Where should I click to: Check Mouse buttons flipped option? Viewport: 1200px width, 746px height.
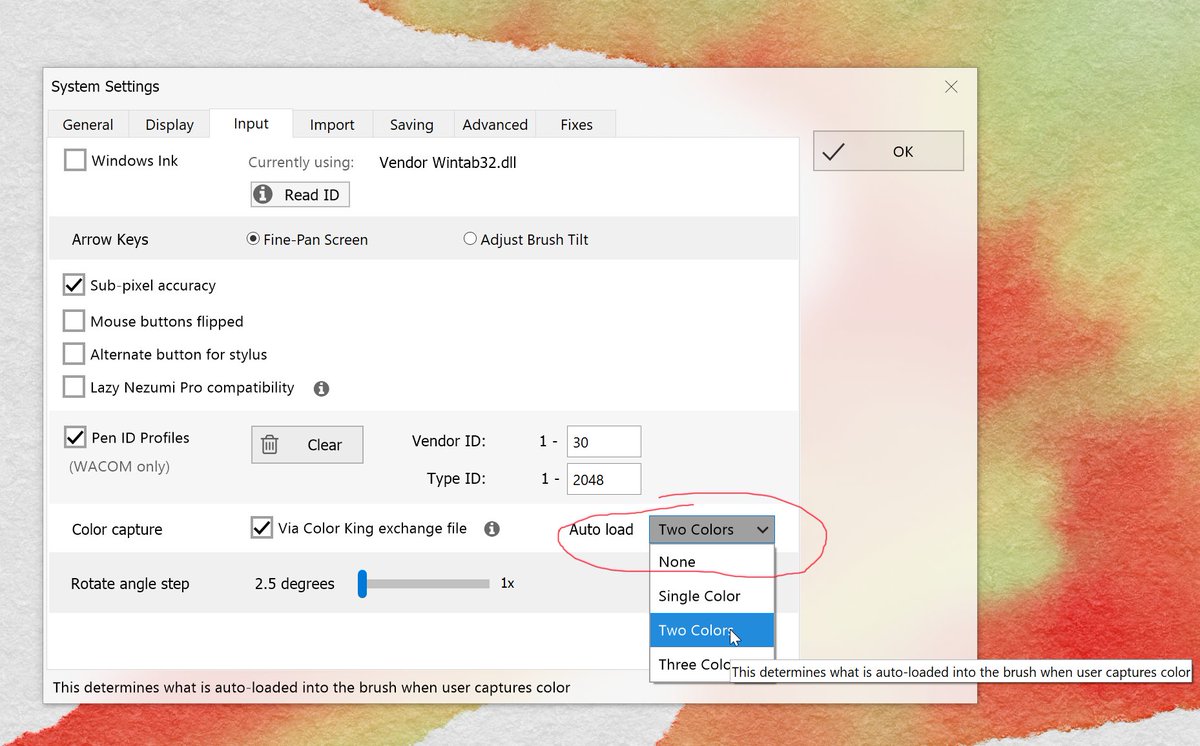click(x=73, y=321)
